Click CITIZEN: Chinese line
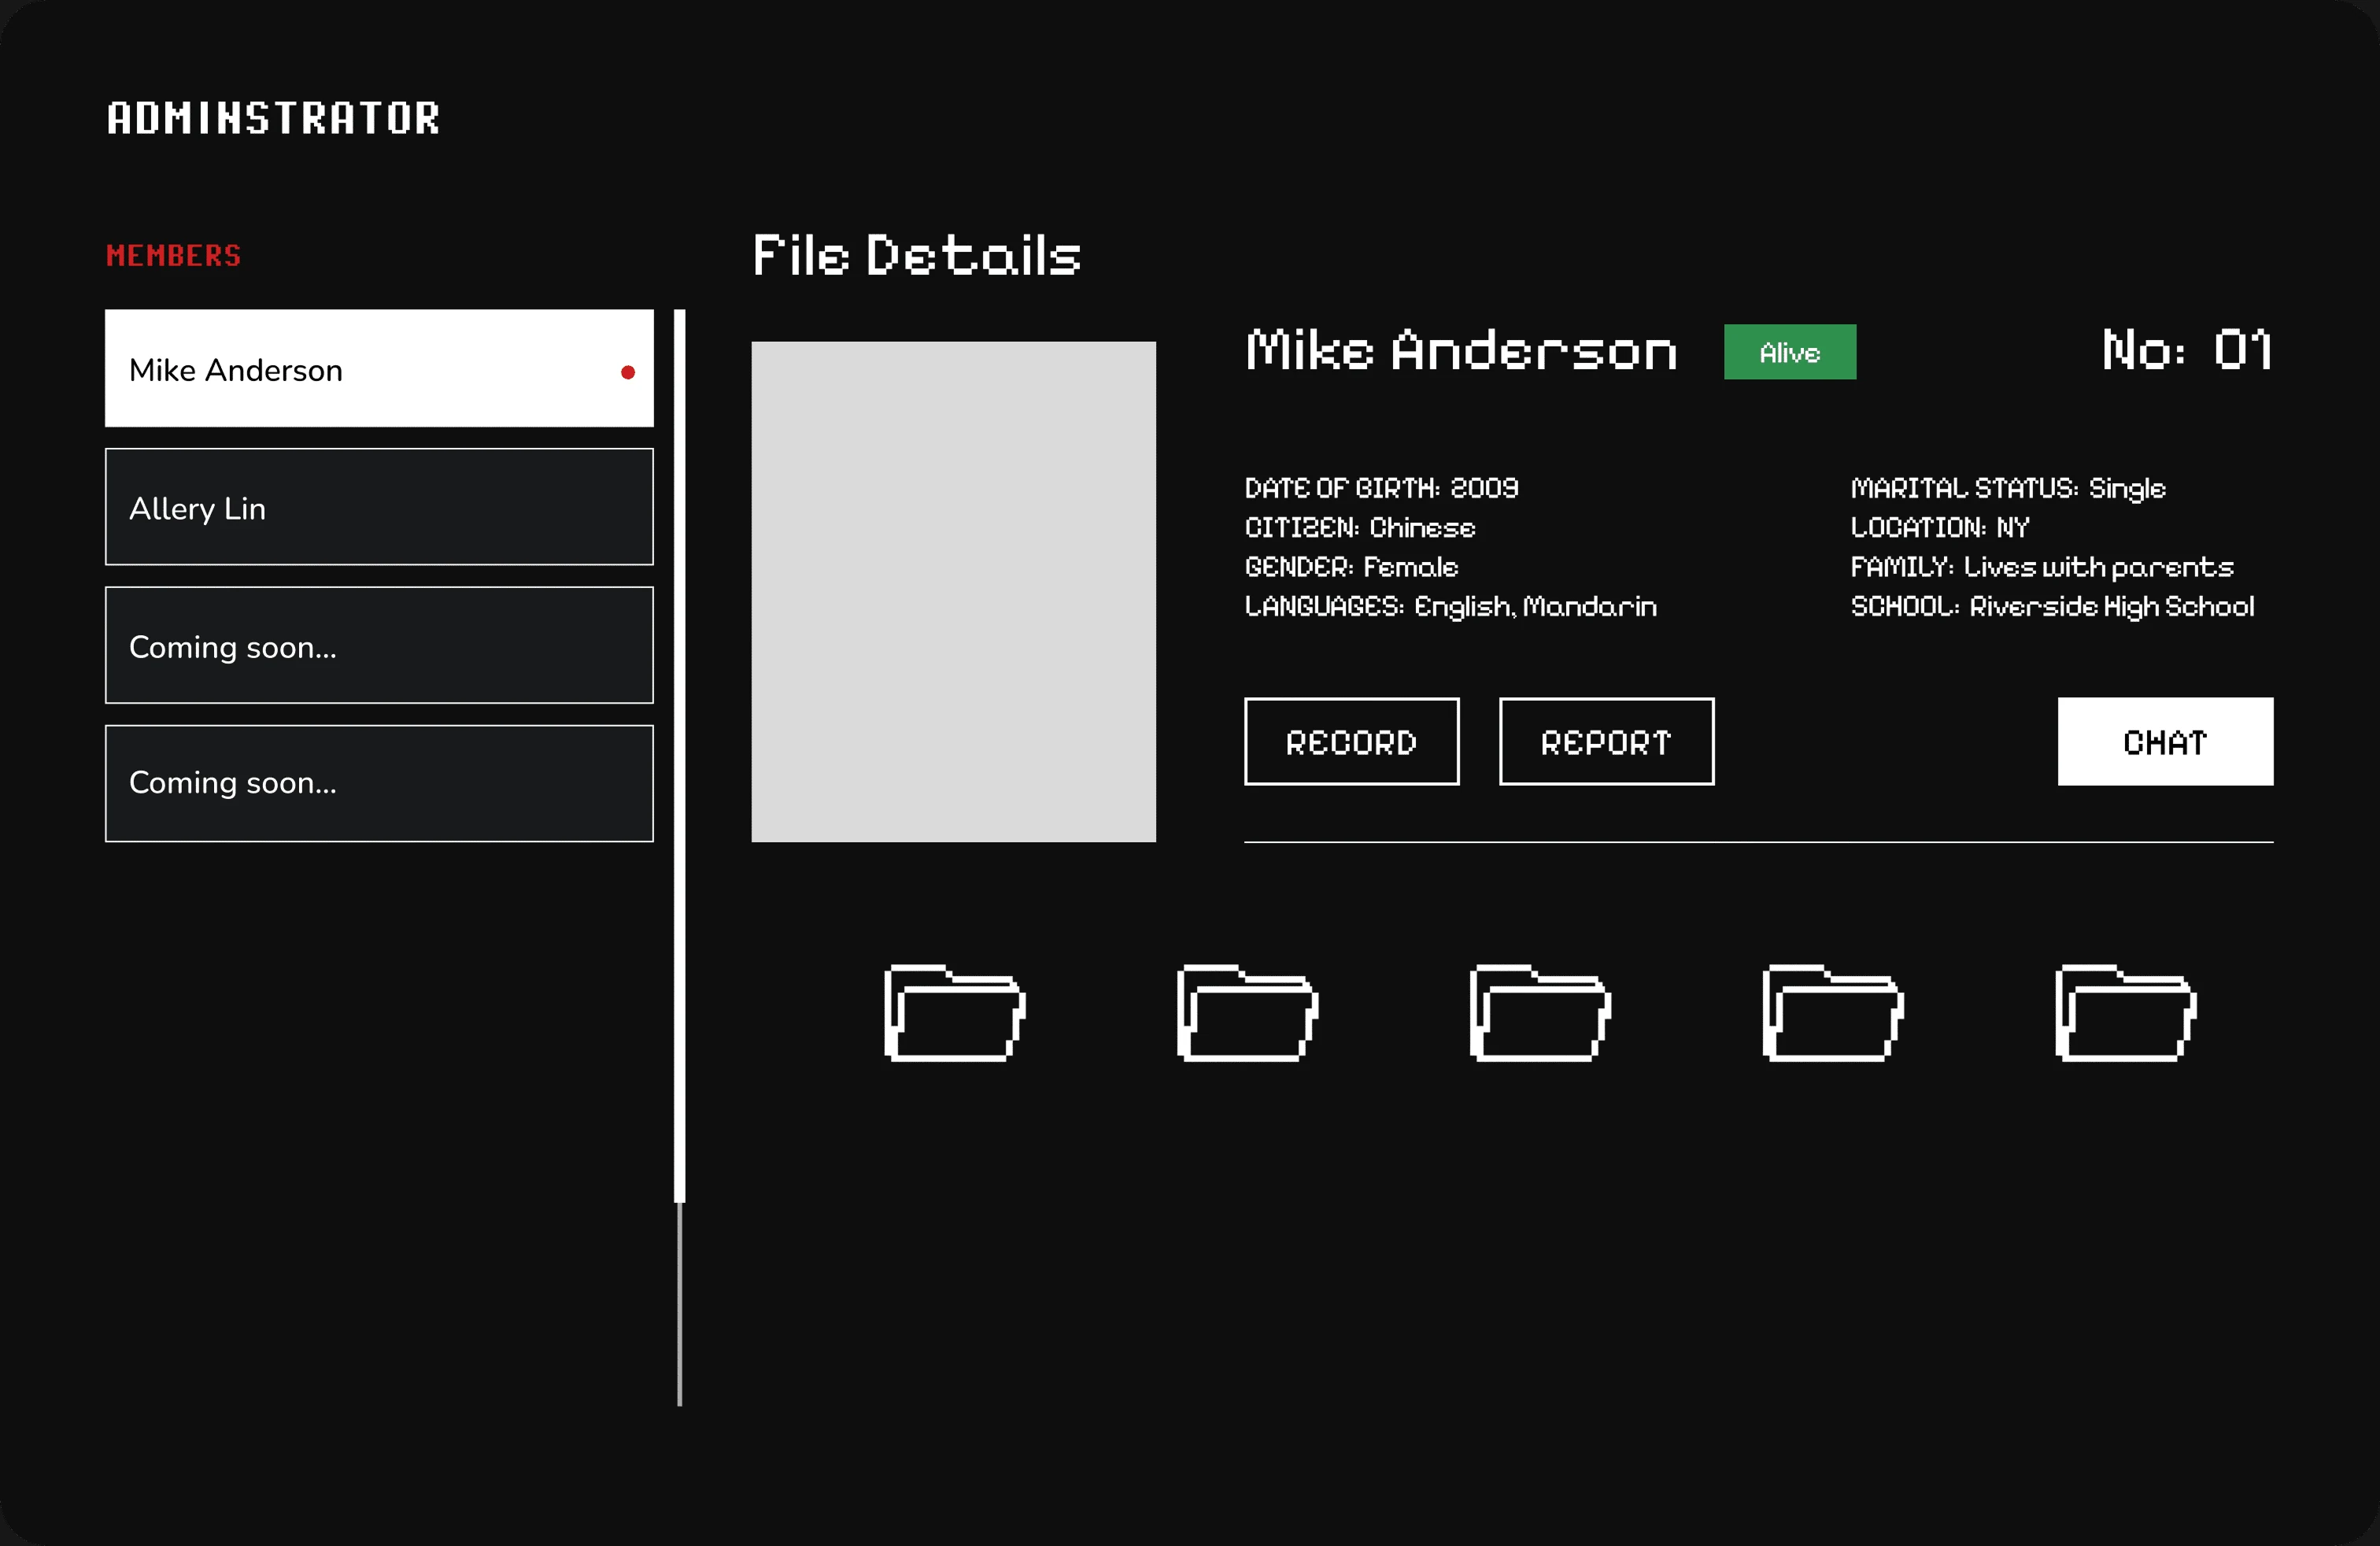Image resolution: width=2380 pixels, height=1546 pixels. (1360, 527)
